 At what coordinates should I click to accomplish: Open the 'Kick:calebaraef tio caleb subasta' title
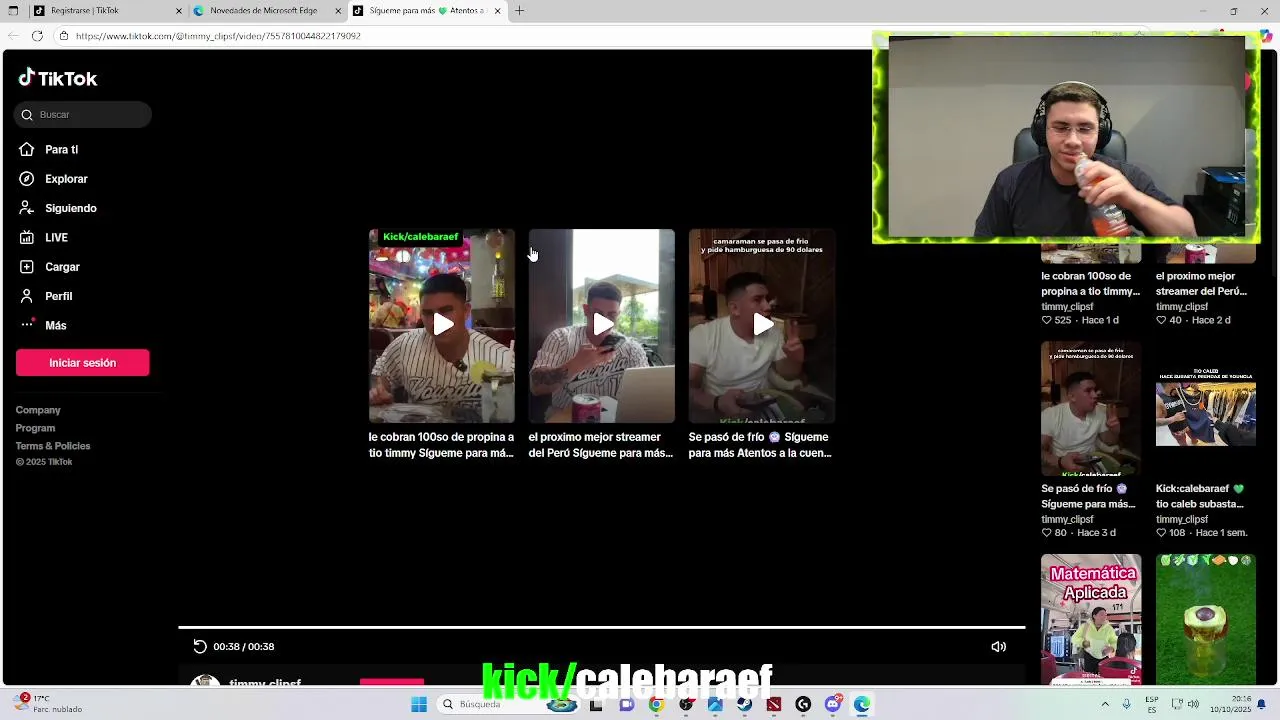click(1200, 496)
